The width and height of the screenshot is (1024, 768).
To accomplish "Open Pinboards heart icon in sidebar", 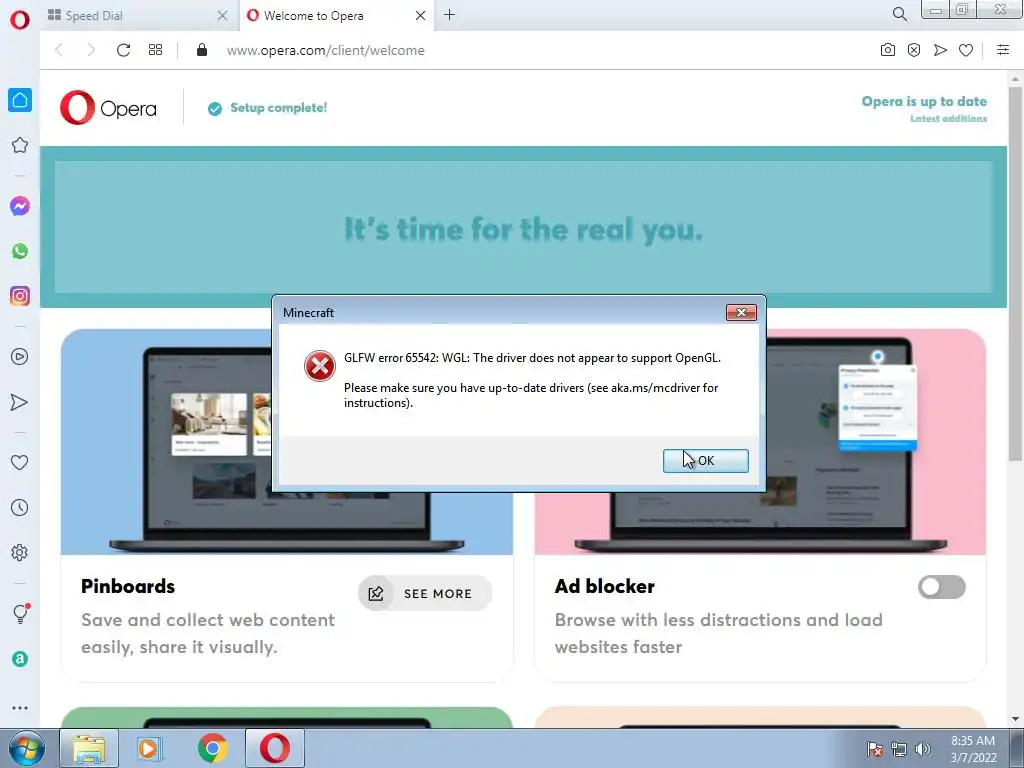I will (20, 462).
